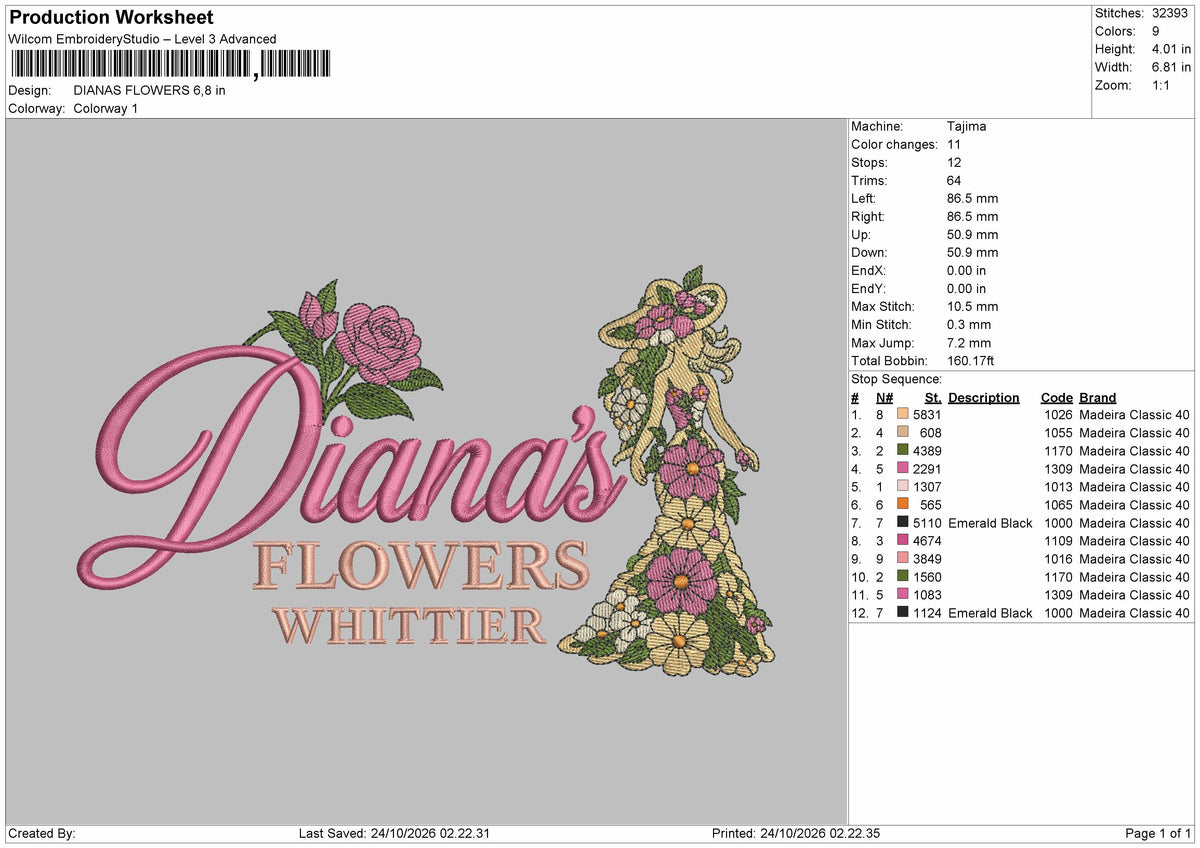Pick the pale pink swatch beside 1307

pyautogui.click(x=903, y=487)
